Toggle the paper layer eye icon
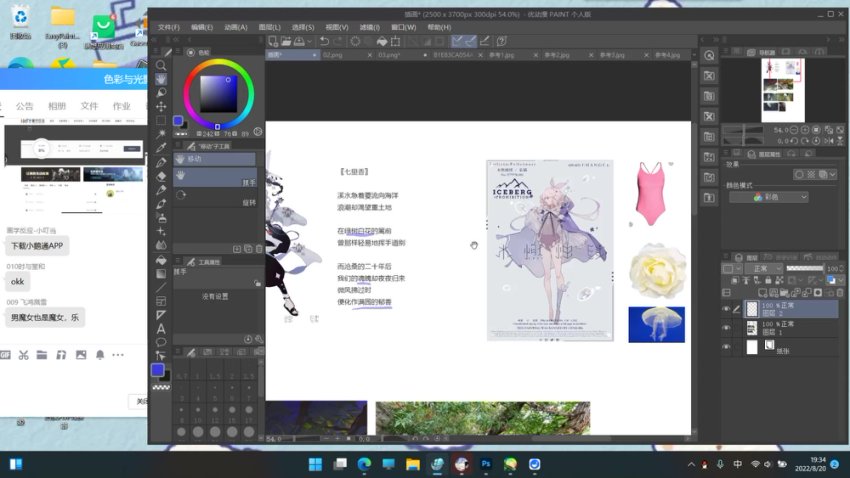850x478 pixels. pyautogui.click(x=727, y=347)
